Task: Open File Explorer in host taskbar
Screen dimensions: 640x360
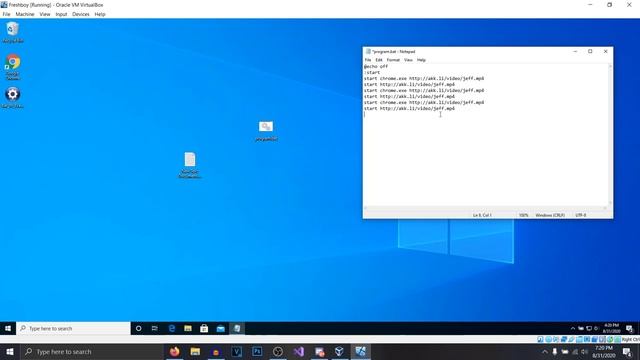Action: [x=196, y=351]
